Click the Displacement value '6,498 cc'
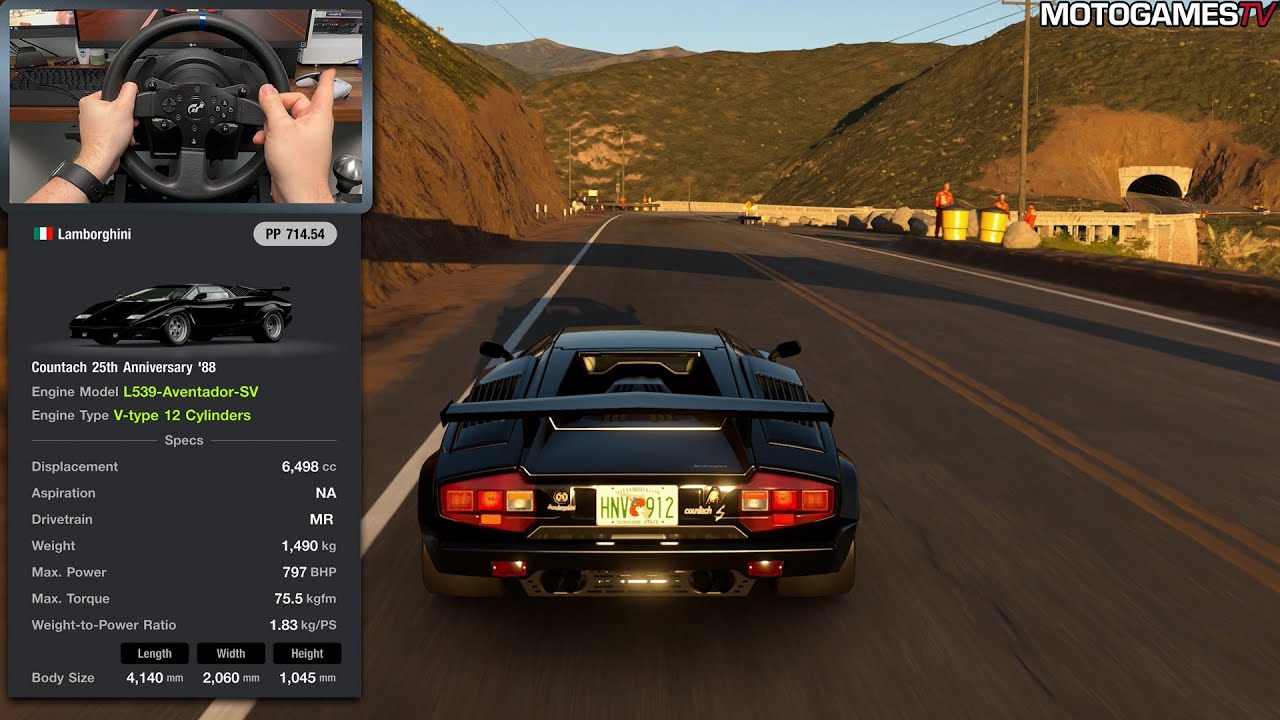 (309, 467)
